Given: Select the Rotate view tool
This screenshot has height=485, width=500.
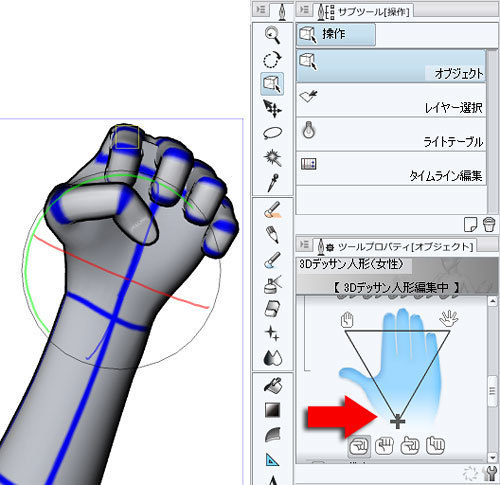Looking at the screenshot, I should tap(272, 60).
